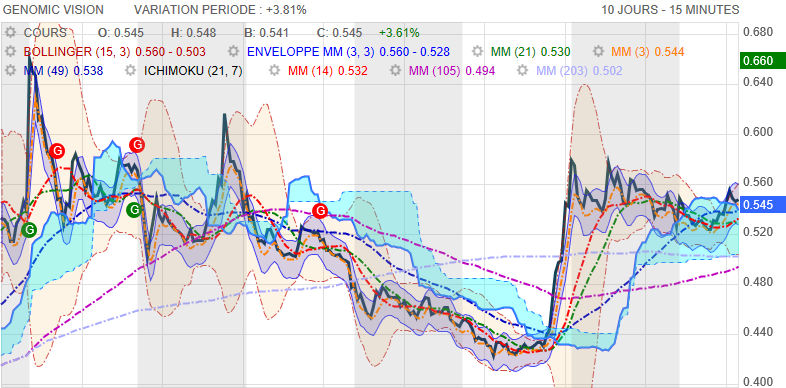786x388 pixels.
Task: Click the MM (105) value 0.494
Action: point(480,71)
